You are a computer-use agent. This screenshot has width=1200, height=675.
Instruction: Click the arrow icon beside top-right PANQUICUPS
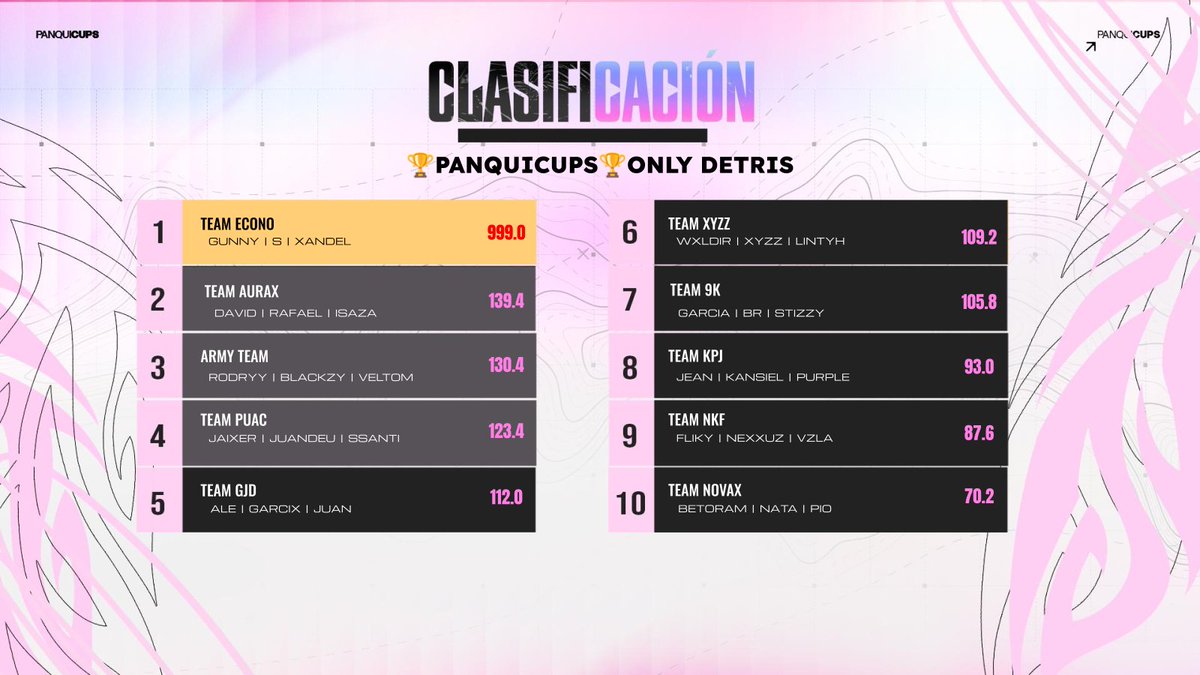click(1091, 45)
